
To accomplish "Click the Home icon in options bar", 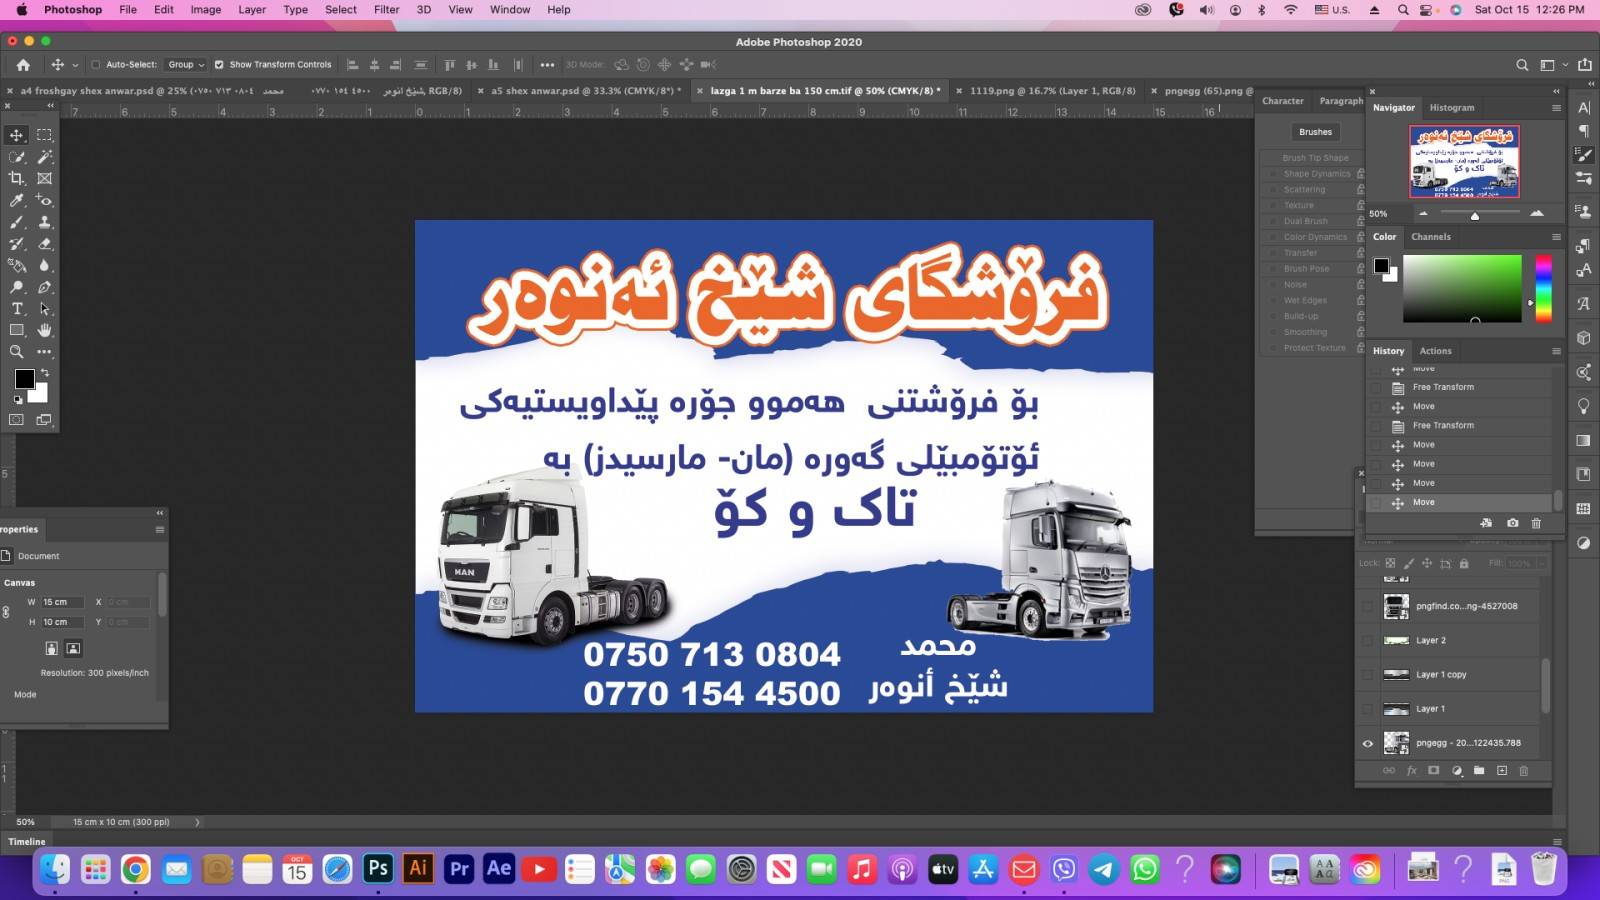I will point(23,65).
